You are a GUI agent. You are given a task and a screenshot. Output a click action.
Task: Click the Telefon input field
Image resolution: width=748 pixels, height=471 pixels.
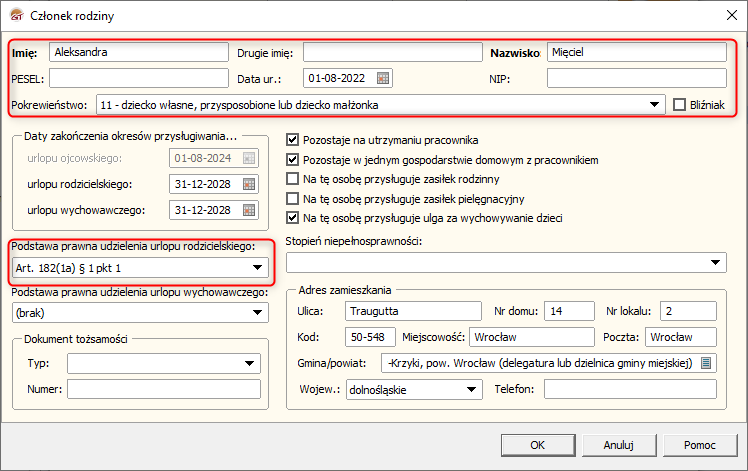[x=635, y=390]
